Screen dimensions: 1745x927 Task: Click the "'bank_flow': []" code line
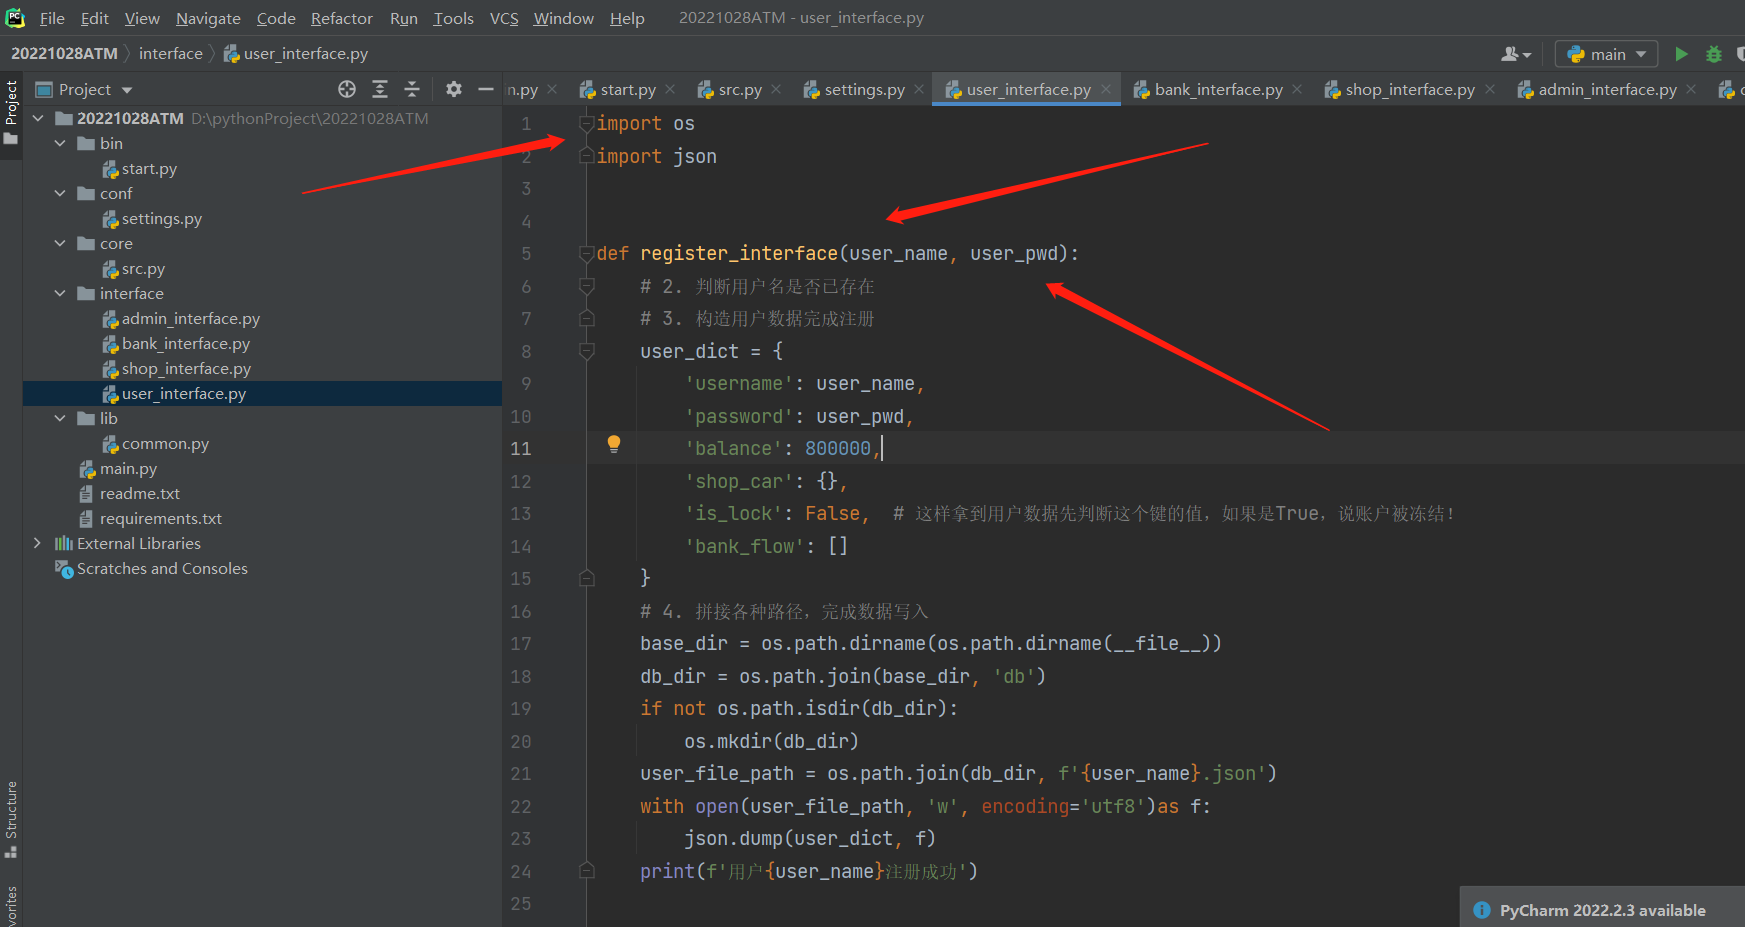coord(766,547)
